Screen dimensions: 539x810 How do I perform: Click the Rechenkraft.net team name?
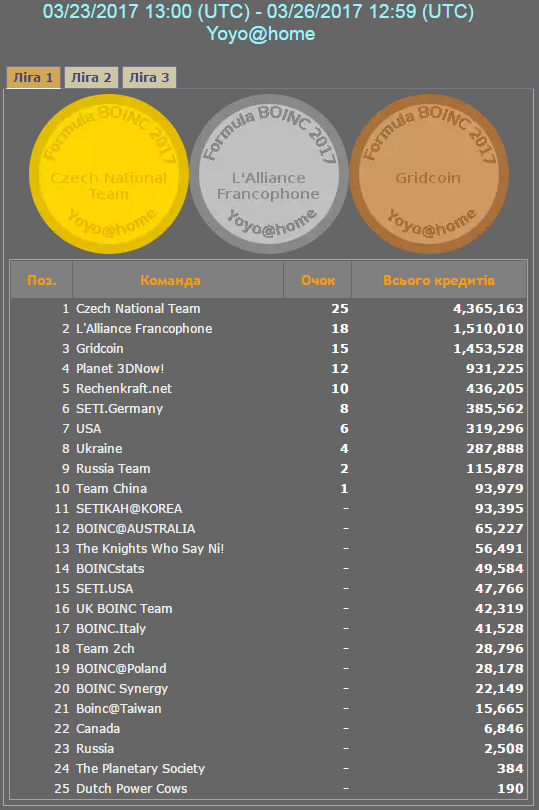pos(124,388)
